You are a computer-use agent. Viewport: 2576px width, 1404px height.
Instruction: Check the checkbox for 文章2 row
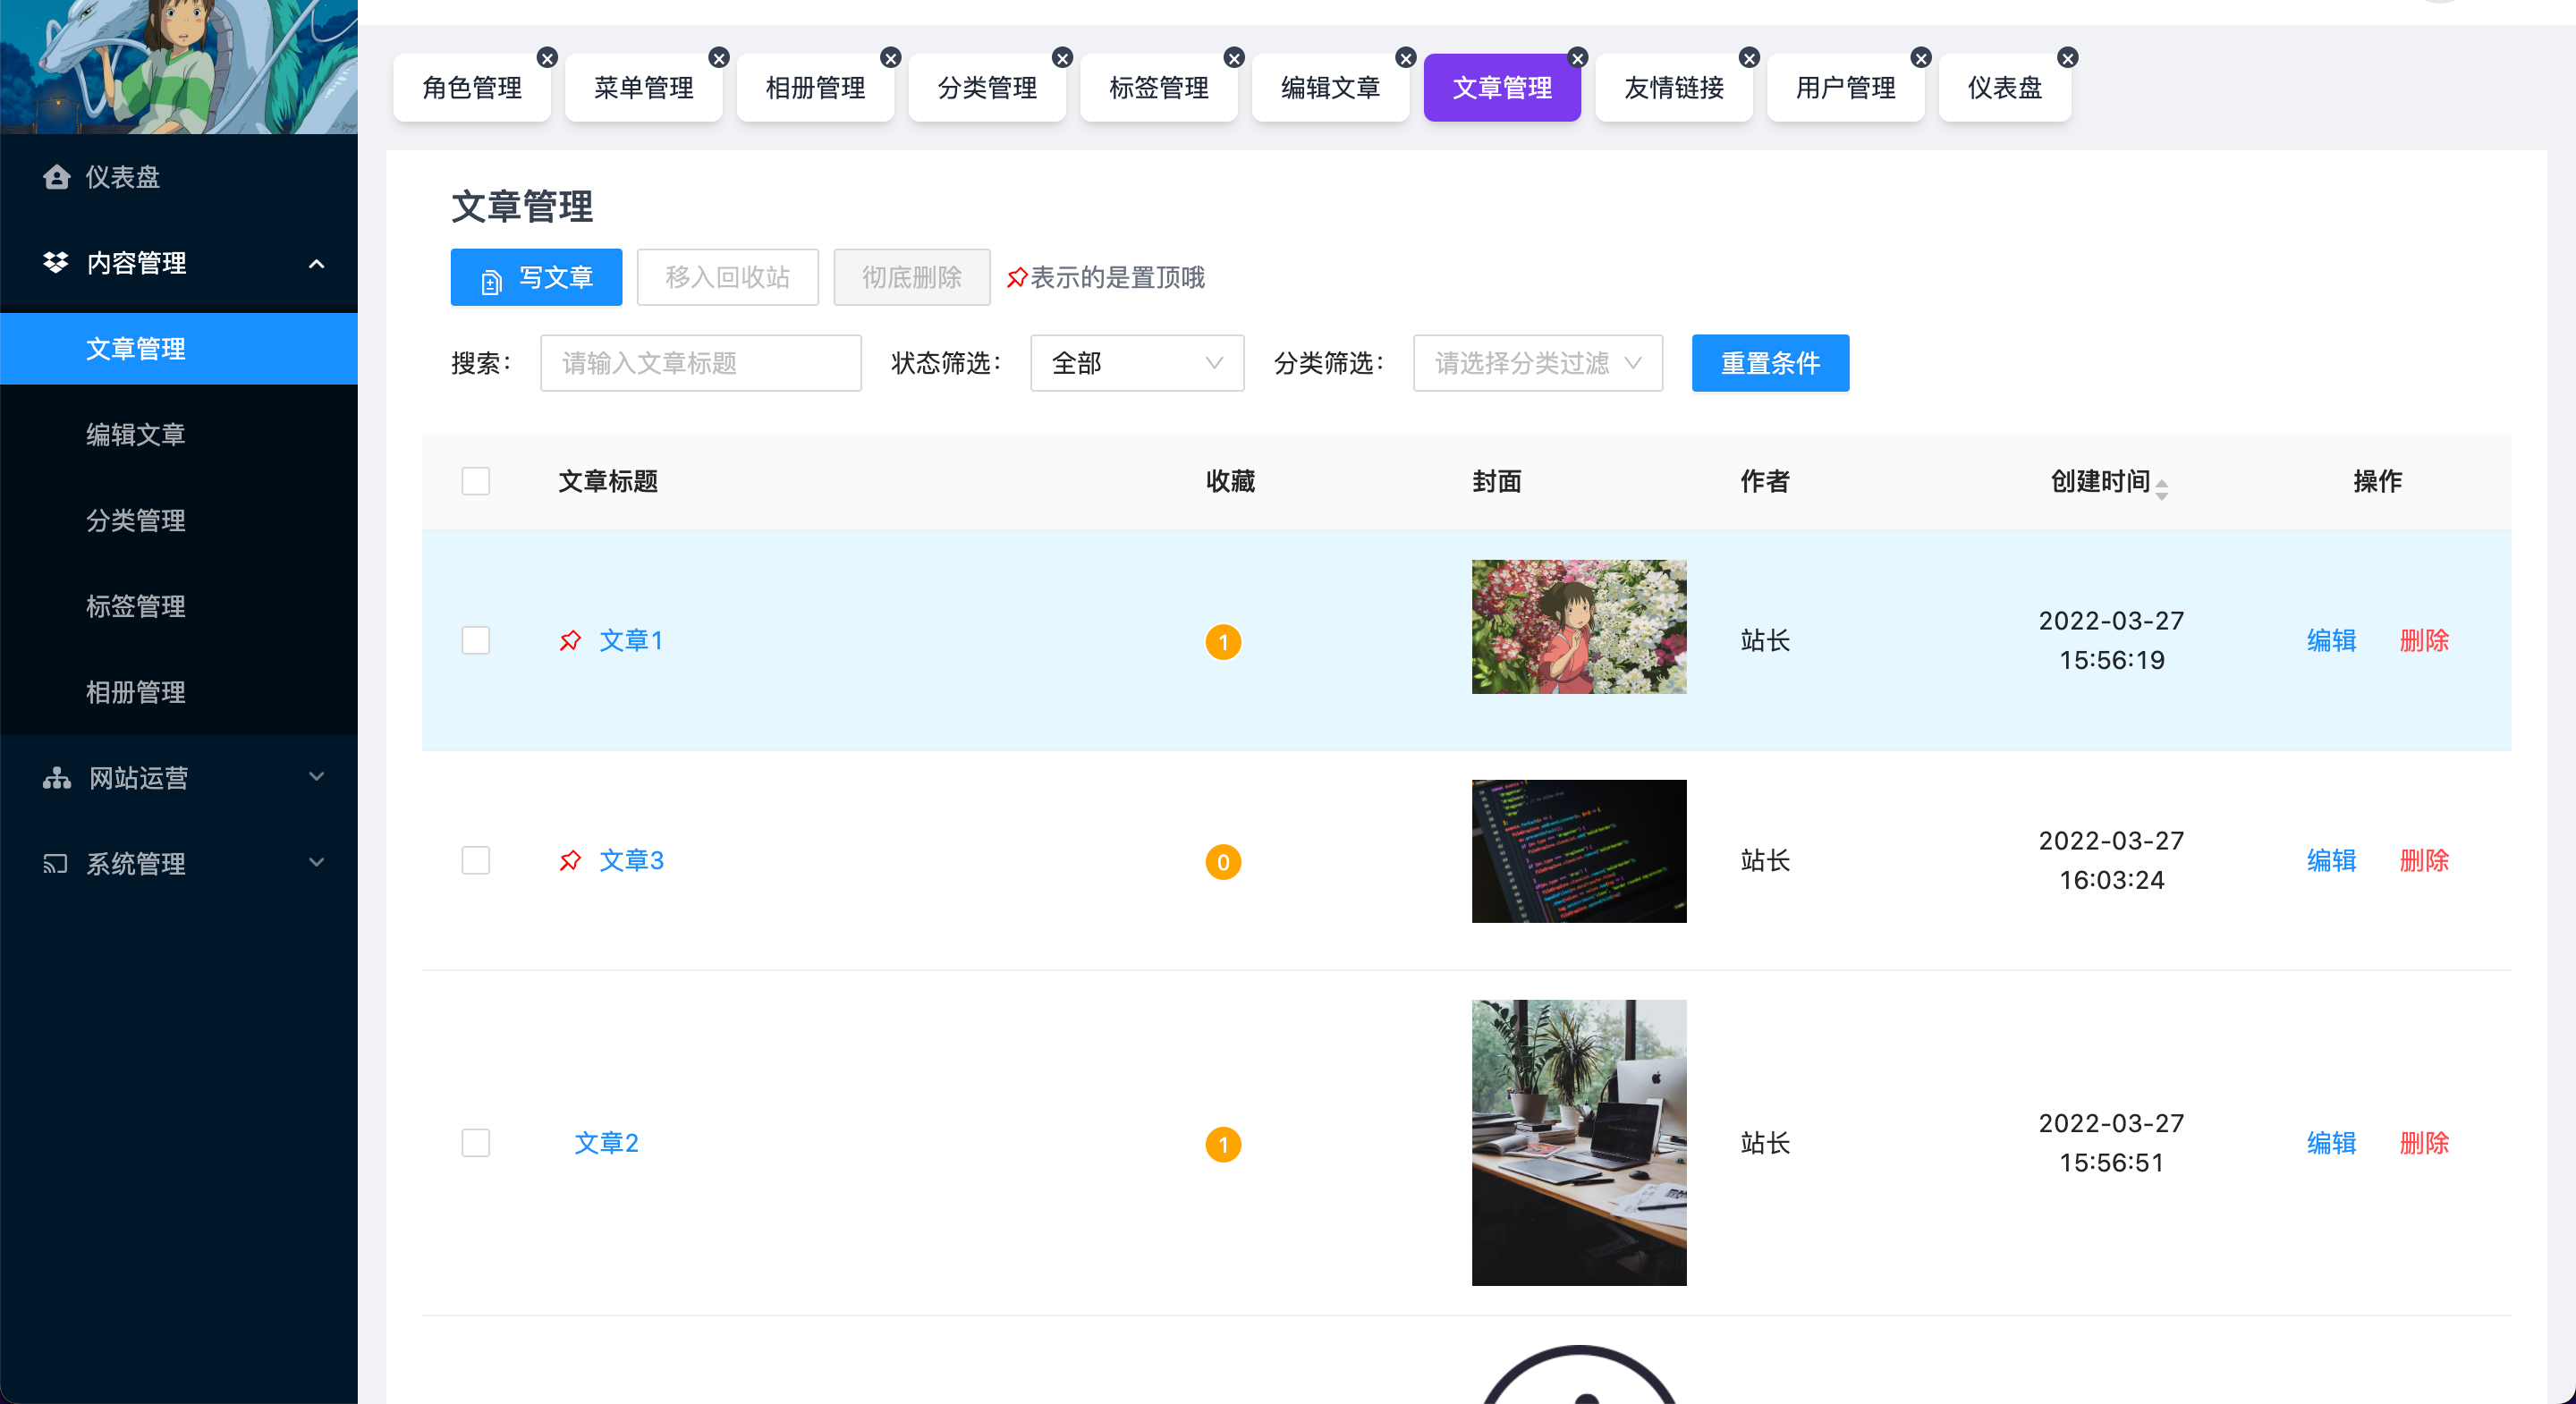pyautogui.click(x=476, y=1143)
